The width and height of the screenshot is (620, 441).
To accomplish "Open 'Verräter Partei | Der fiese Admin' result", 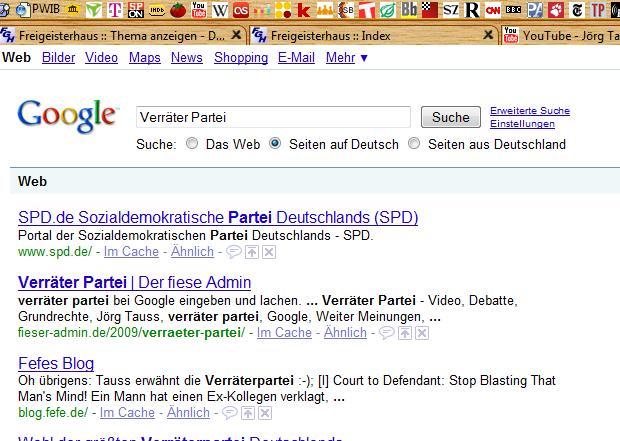I will tap(134, 282).
